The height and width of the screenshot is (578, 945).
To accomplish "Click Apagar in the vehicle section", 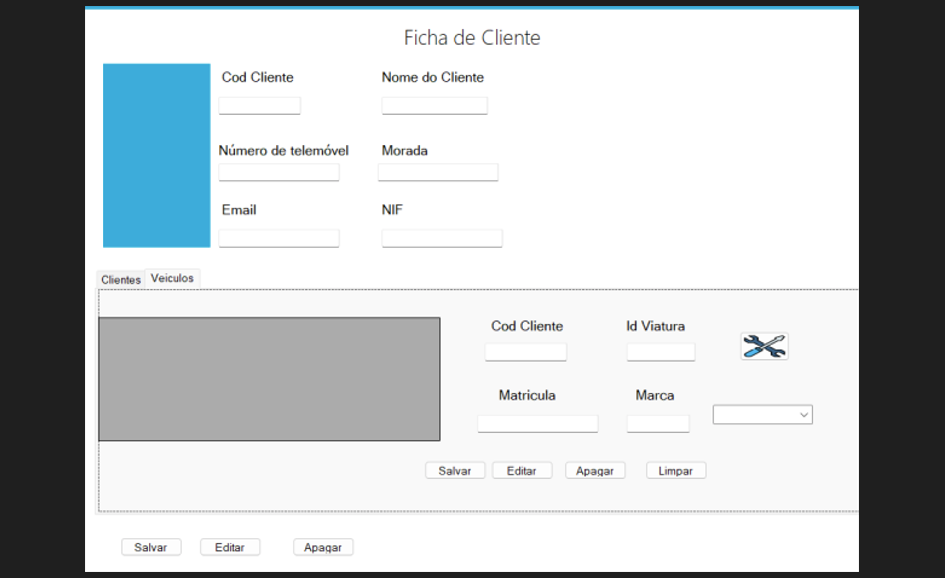I will 595,470.
